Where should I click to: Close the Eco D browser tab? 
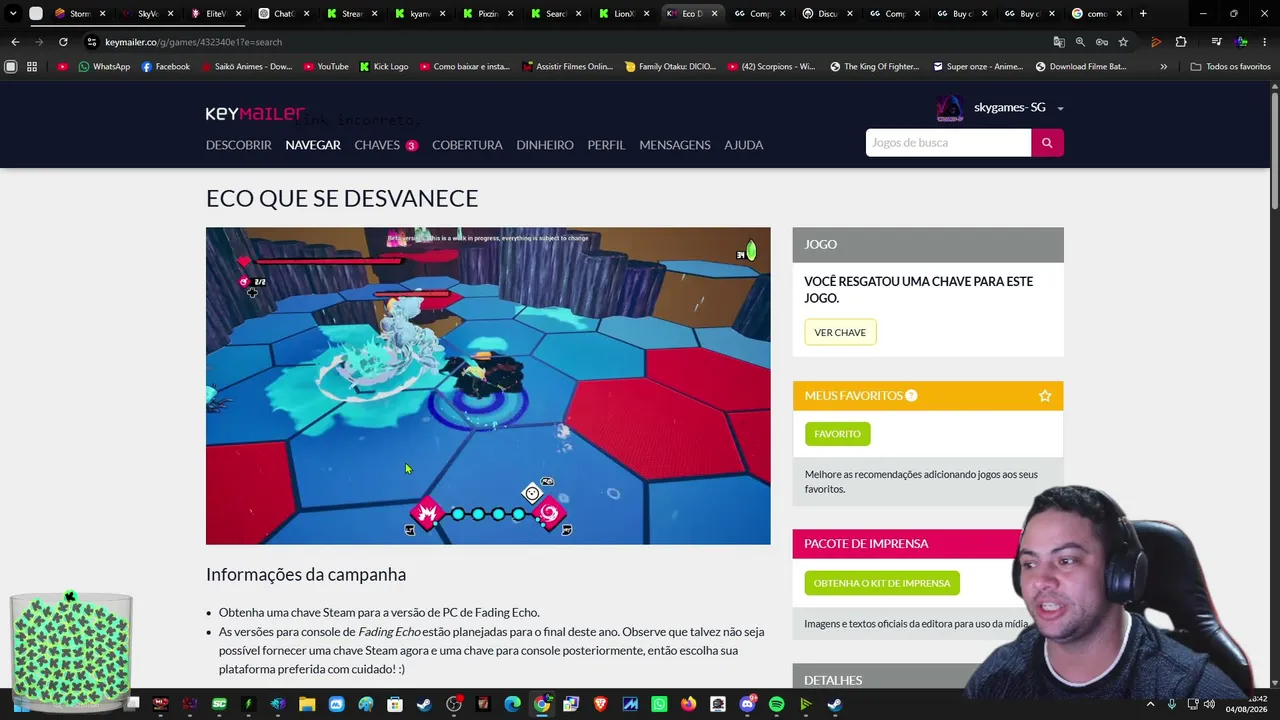[x=714, y=14]
